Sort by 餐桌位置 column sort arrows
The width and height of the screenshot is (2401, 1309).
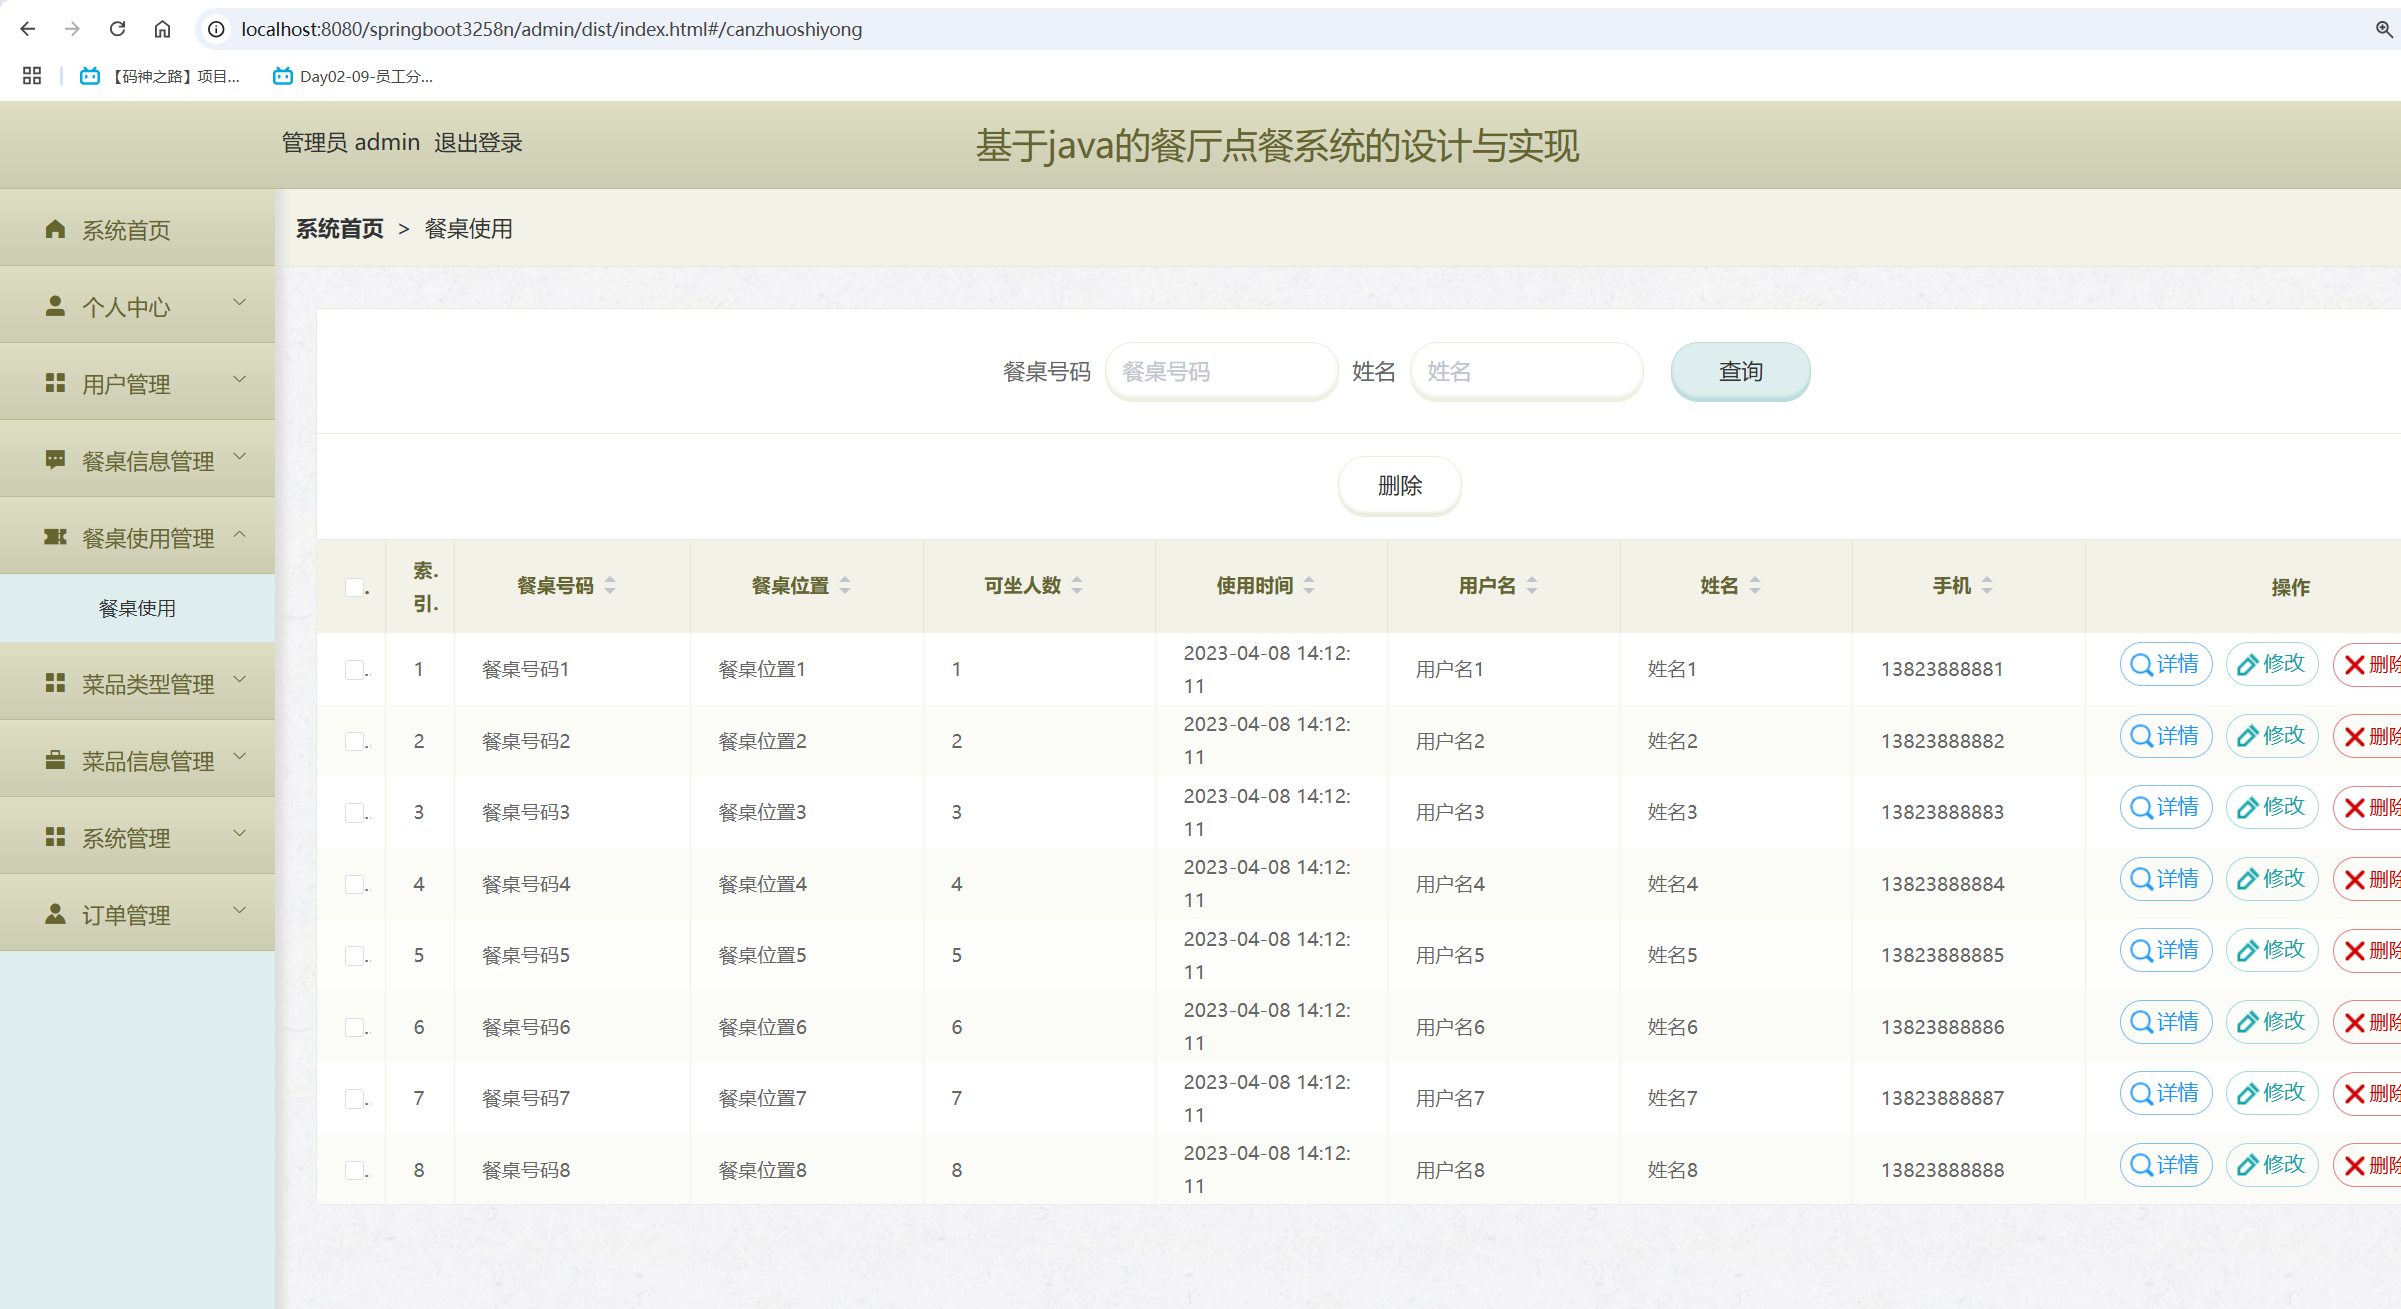845,586
